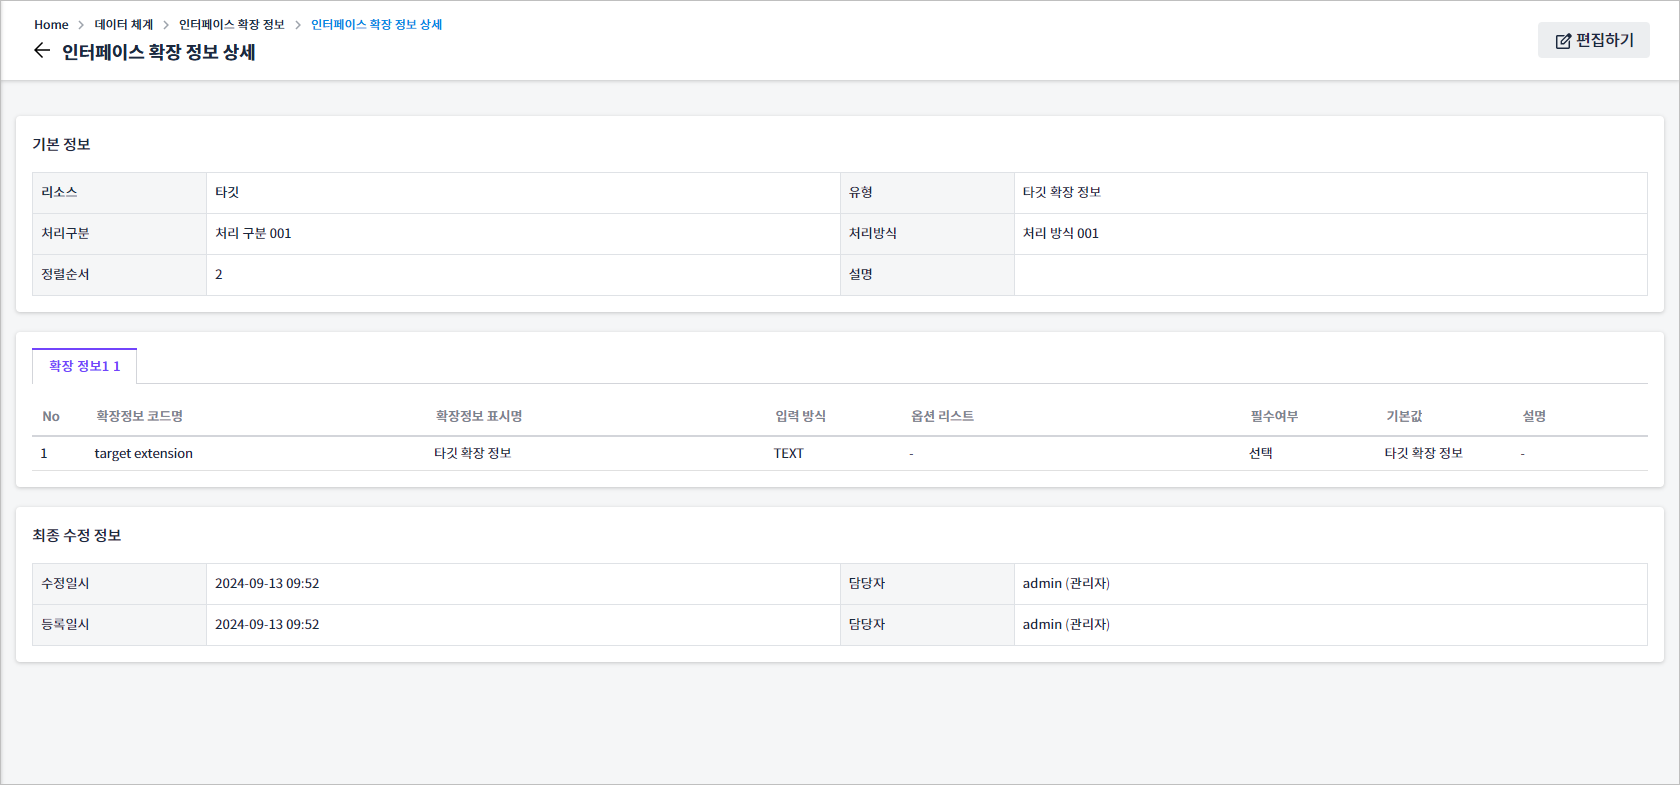The image size is (1680, 785).
Task: Click the empty 설명 value cell in 기본 정보
Action: (1330, 274)
